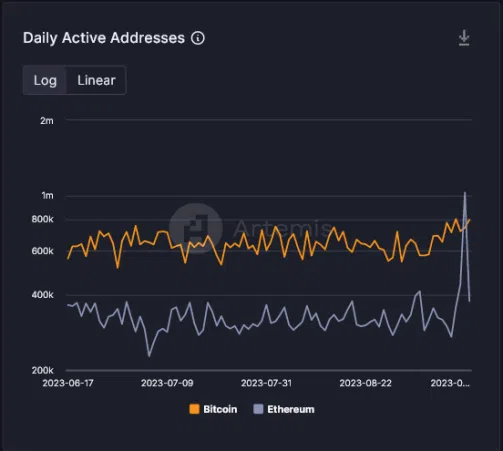Click the 200k y-axis label
The image size is (503, 451).
[x=42, y=370]
